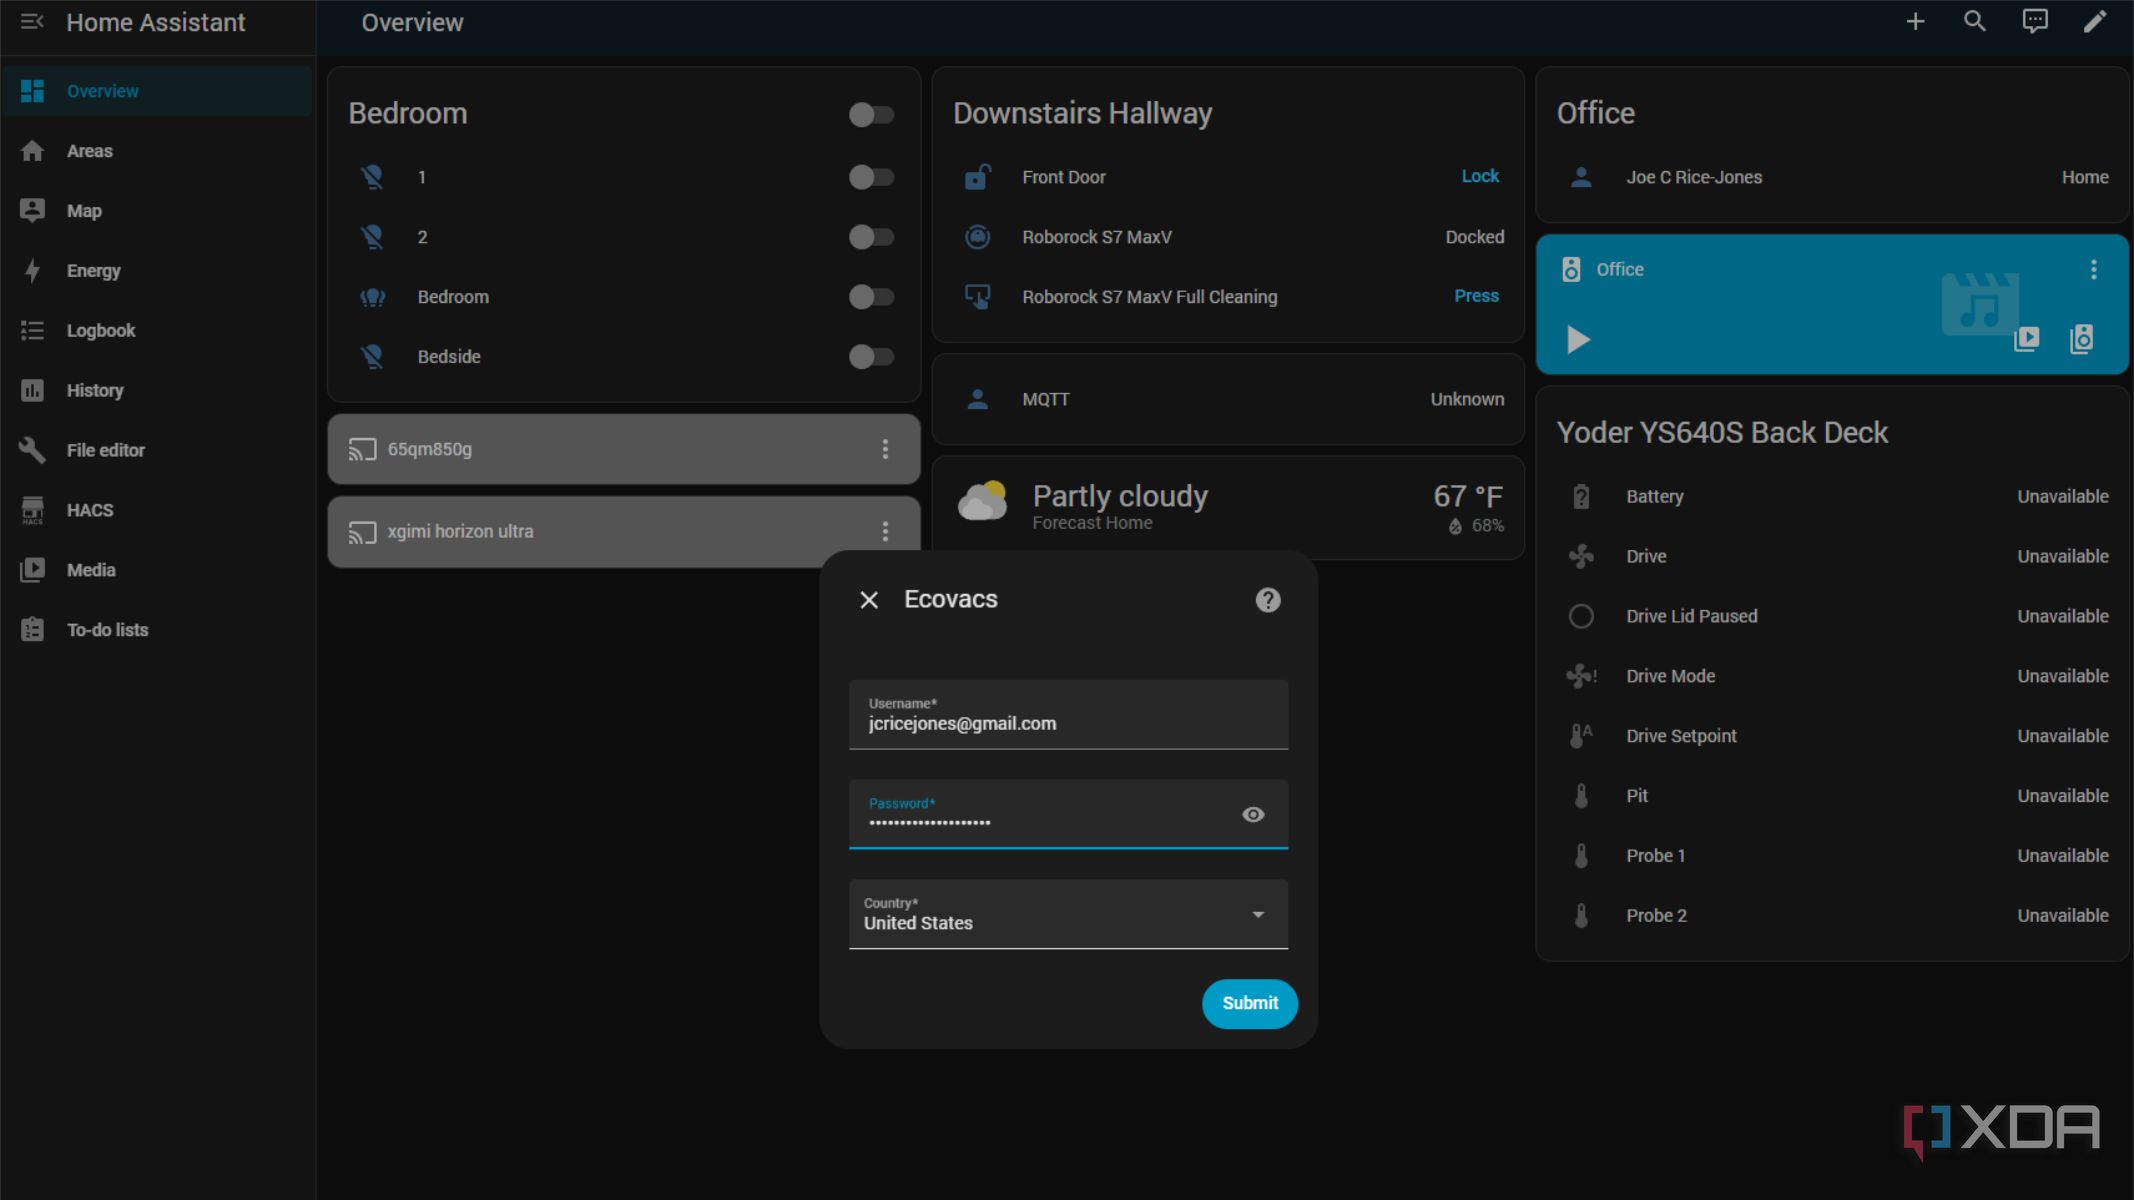Close the Ecovacs dialog
2134x1200 pixels.
[x=869, y=600]
